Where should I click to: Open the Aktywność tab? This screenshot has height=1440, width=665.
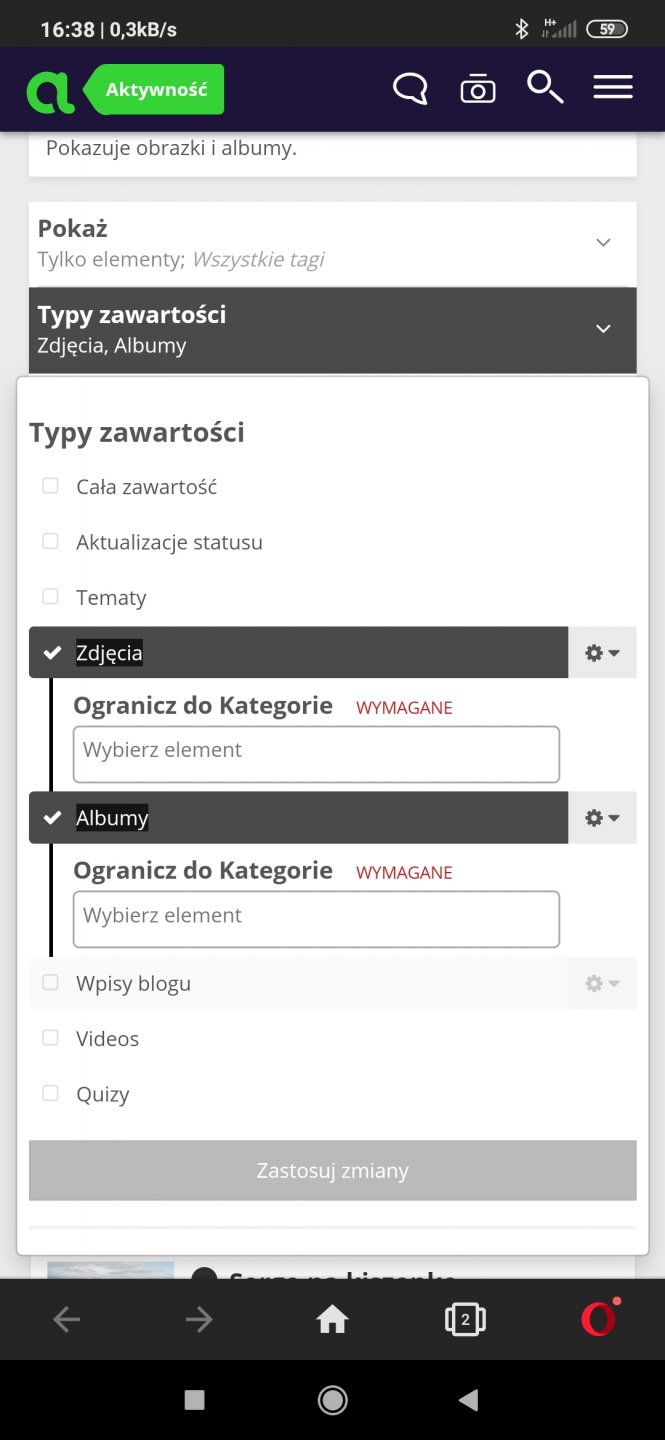[x=156, y=90]
